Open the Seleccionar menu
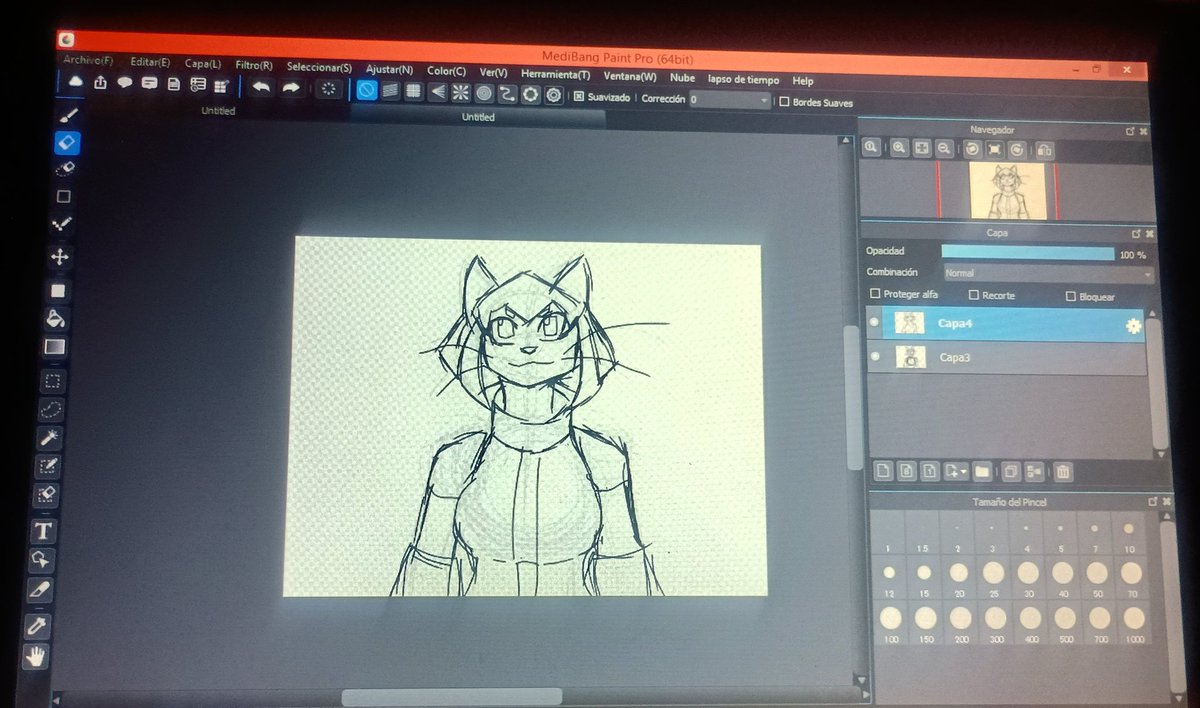The image size is (1200, 708). (x=319, y=68)
